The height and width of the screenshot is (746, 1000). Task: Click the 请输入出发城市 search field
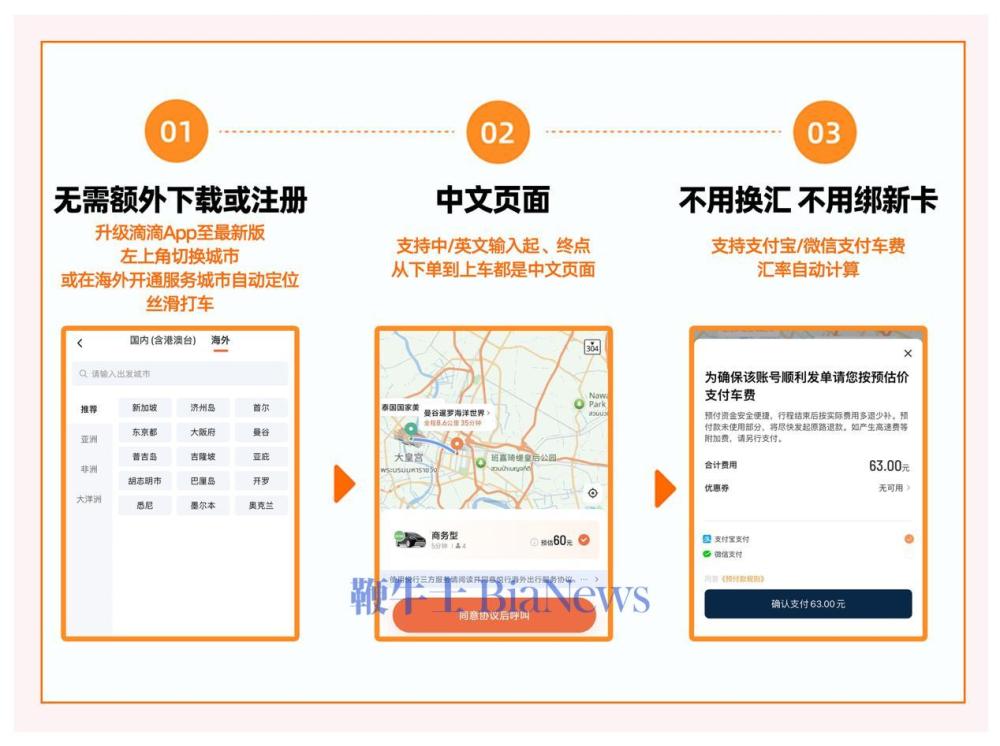180,374
